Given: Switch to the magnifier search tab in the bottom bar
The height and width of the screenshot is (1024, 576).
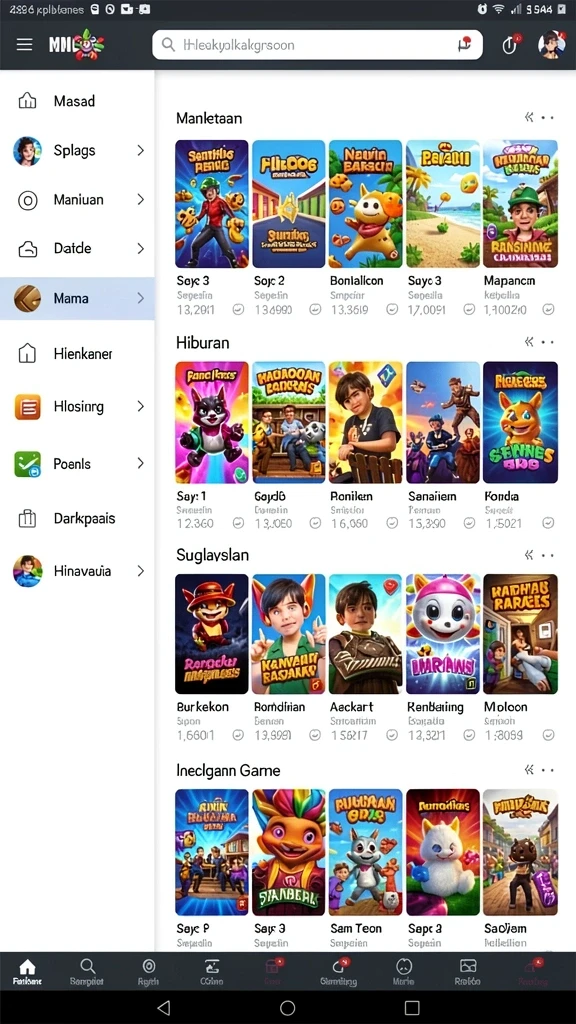Looking at the screenshot, I should (x=87, y=971).
